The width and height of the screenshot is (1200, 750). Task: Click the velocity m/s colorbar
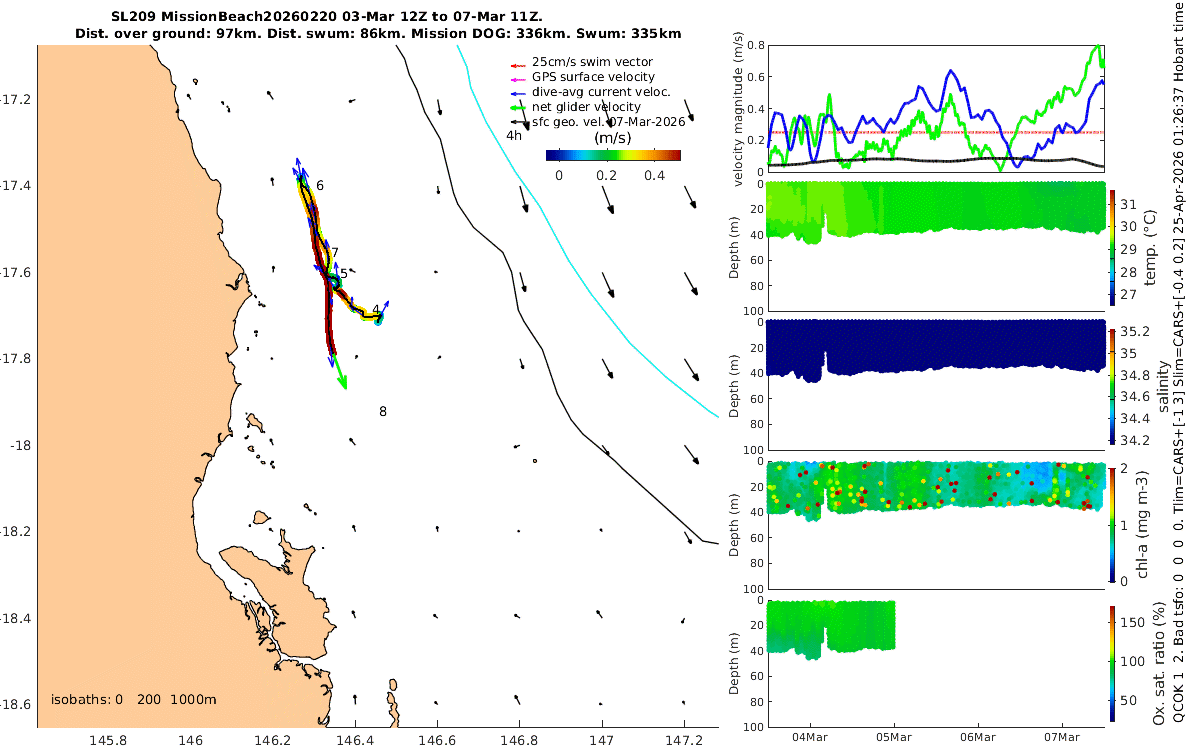tap(613, 155)
